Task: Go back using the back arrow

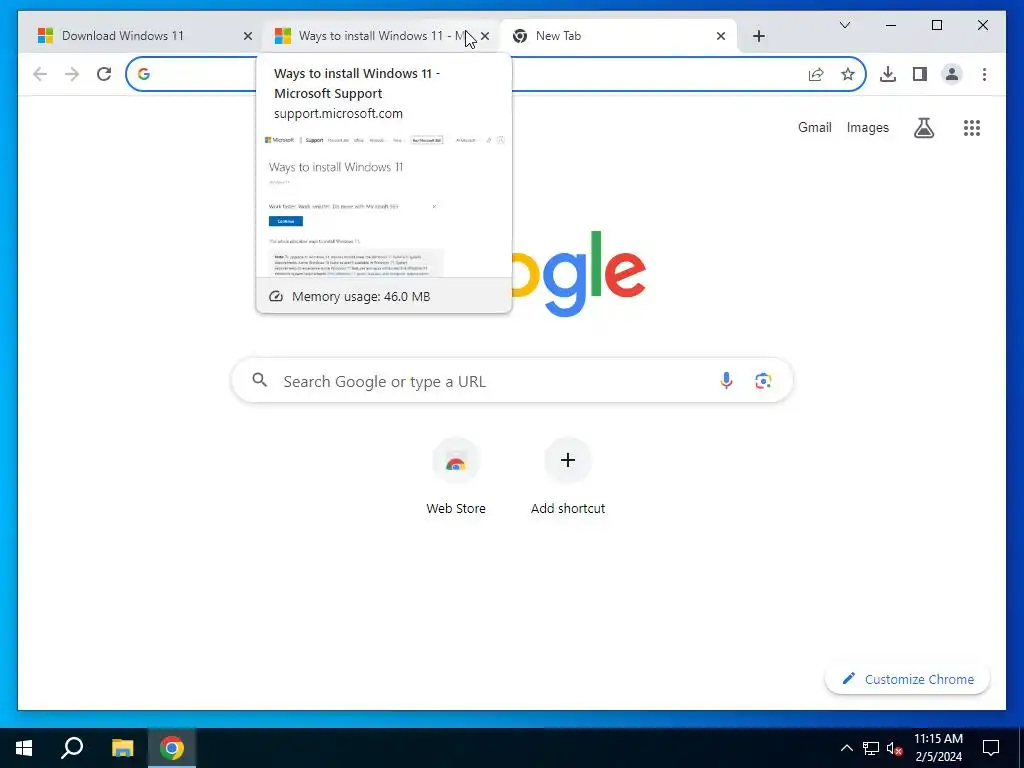Action: click(40, 74)
